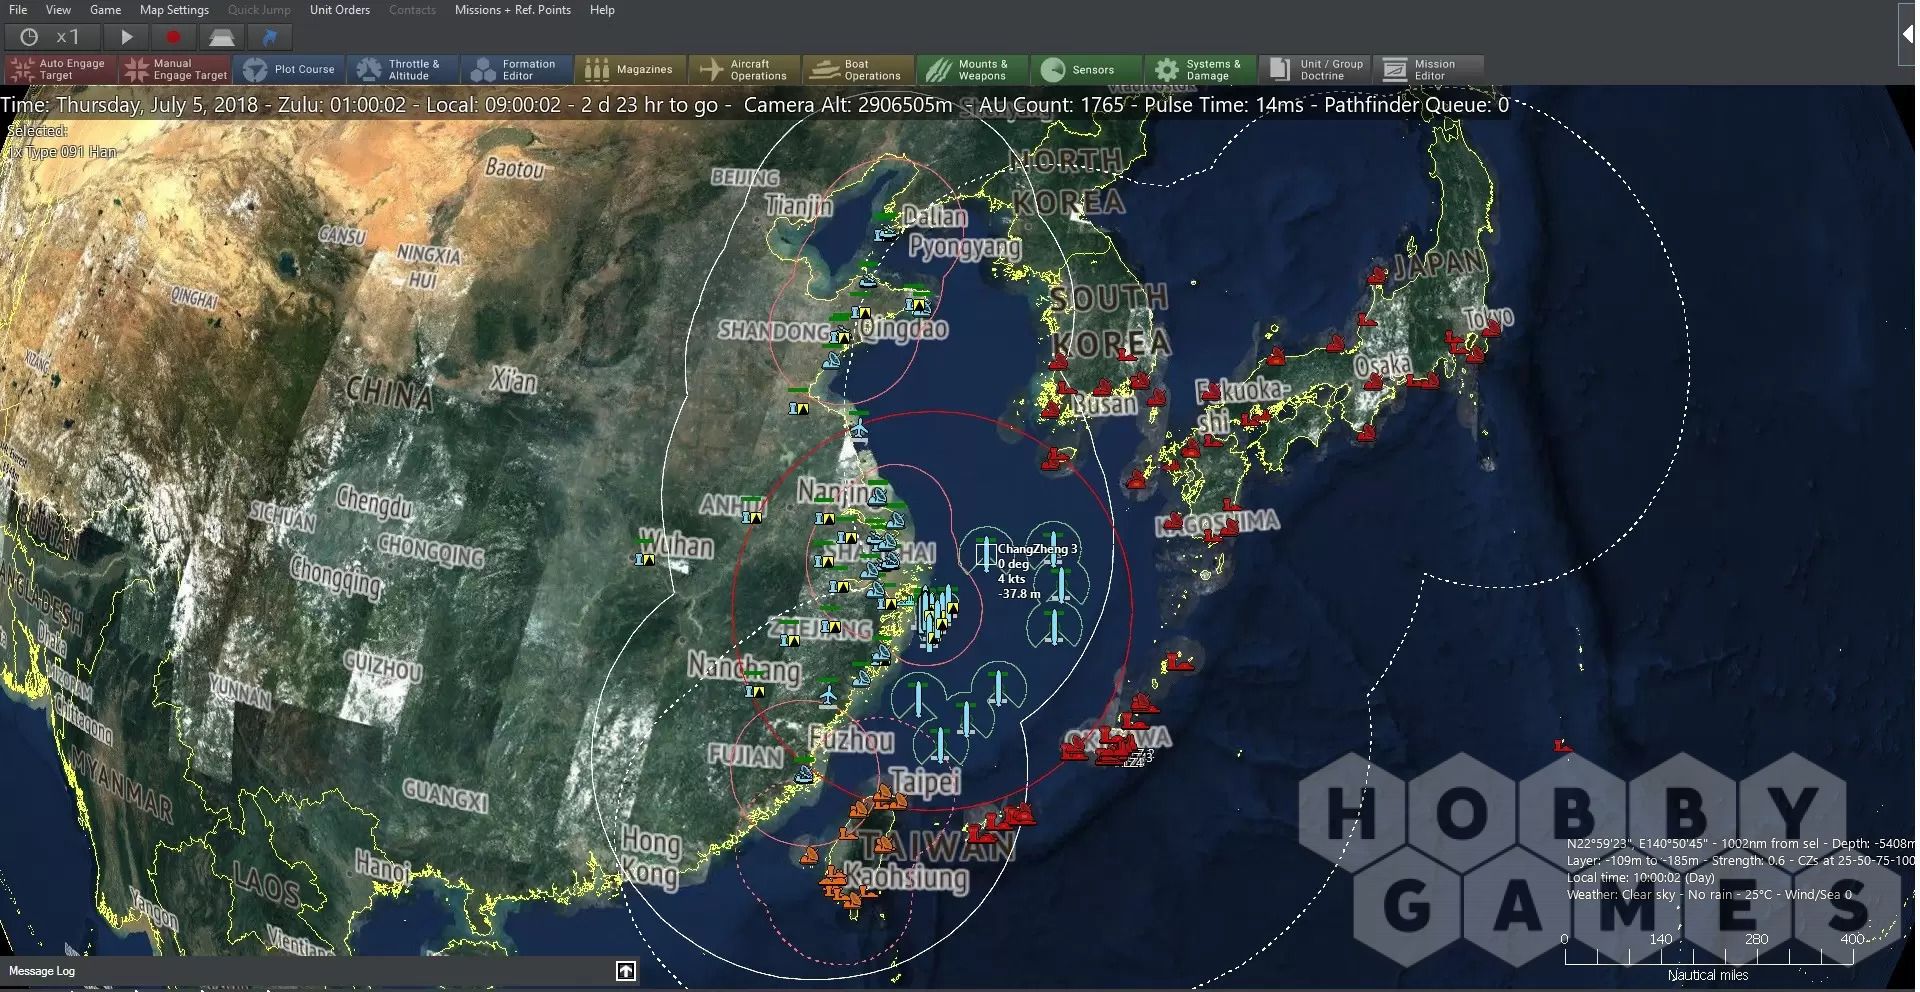The width and height of the screenshot is (1920, 992).
Task: Select the naval unit icon at Dalian
Action: tap(886, 233)
